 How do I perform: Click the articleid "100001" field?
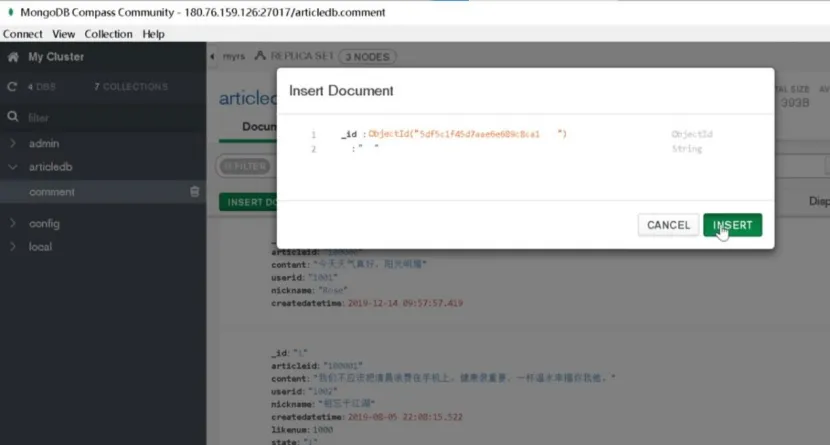point(317,366)
